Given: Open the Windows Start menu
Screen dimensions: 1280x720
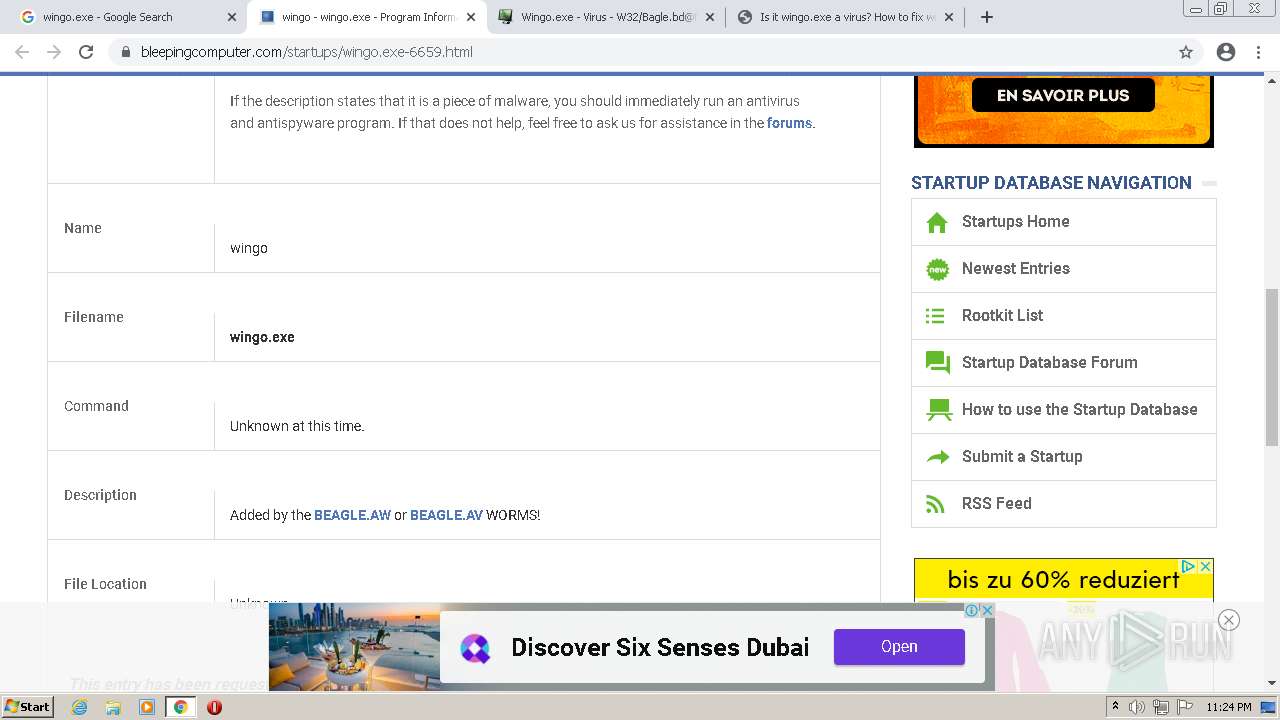Looking at the screenshot, I should [28, 707].
